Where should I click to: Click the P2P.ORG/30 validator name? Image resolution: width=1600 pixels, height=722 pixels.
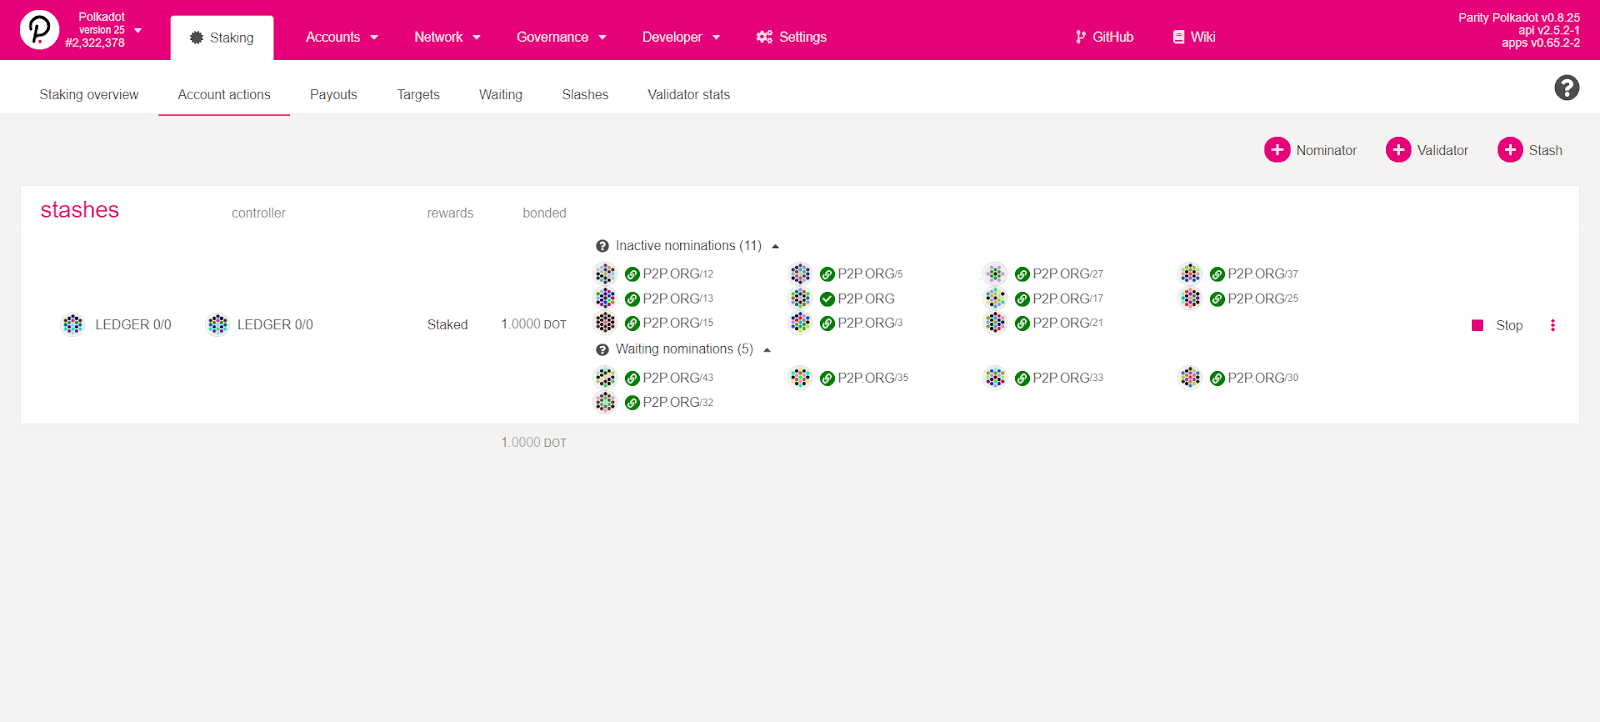1263,378
